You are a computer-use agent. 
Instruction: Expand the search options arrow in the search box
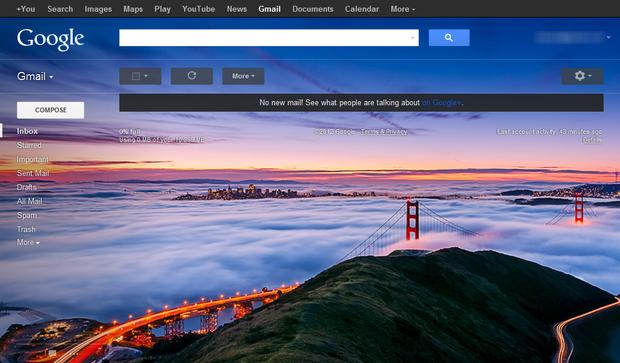[x=412, y=38]
